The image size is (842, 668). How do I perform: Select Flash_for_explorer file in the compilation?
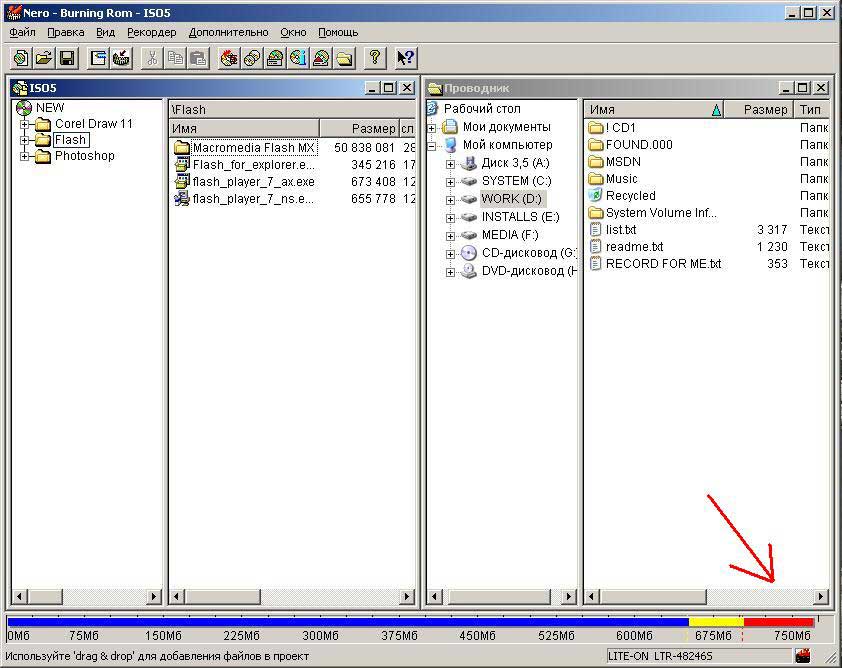[x=245, y=164]
